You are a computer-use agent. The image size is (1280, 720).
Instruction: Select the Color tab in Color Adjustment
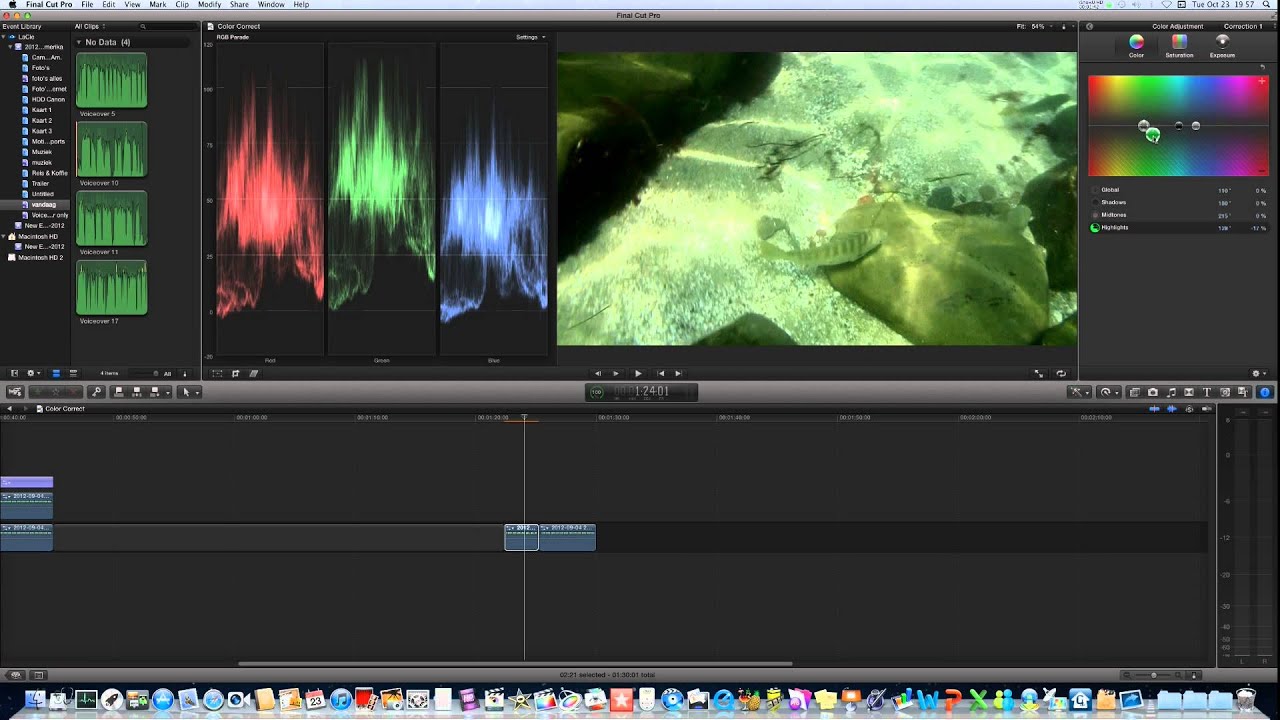1136,45
